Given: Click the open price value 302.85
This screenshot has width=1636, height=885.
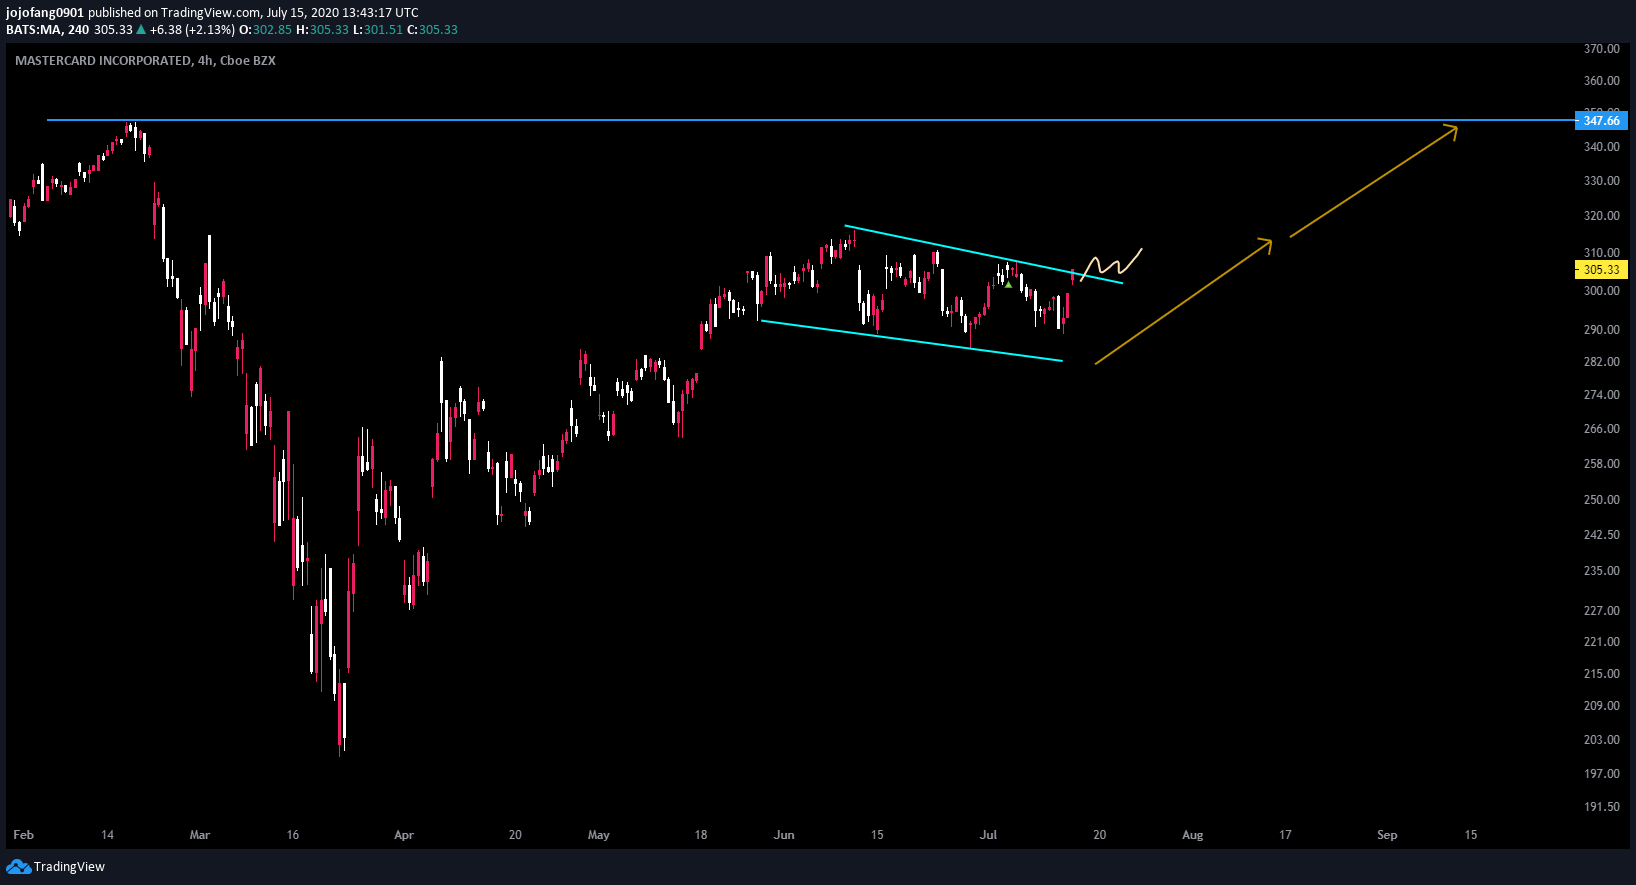Looking at the screenshot, I should (272, 29).
